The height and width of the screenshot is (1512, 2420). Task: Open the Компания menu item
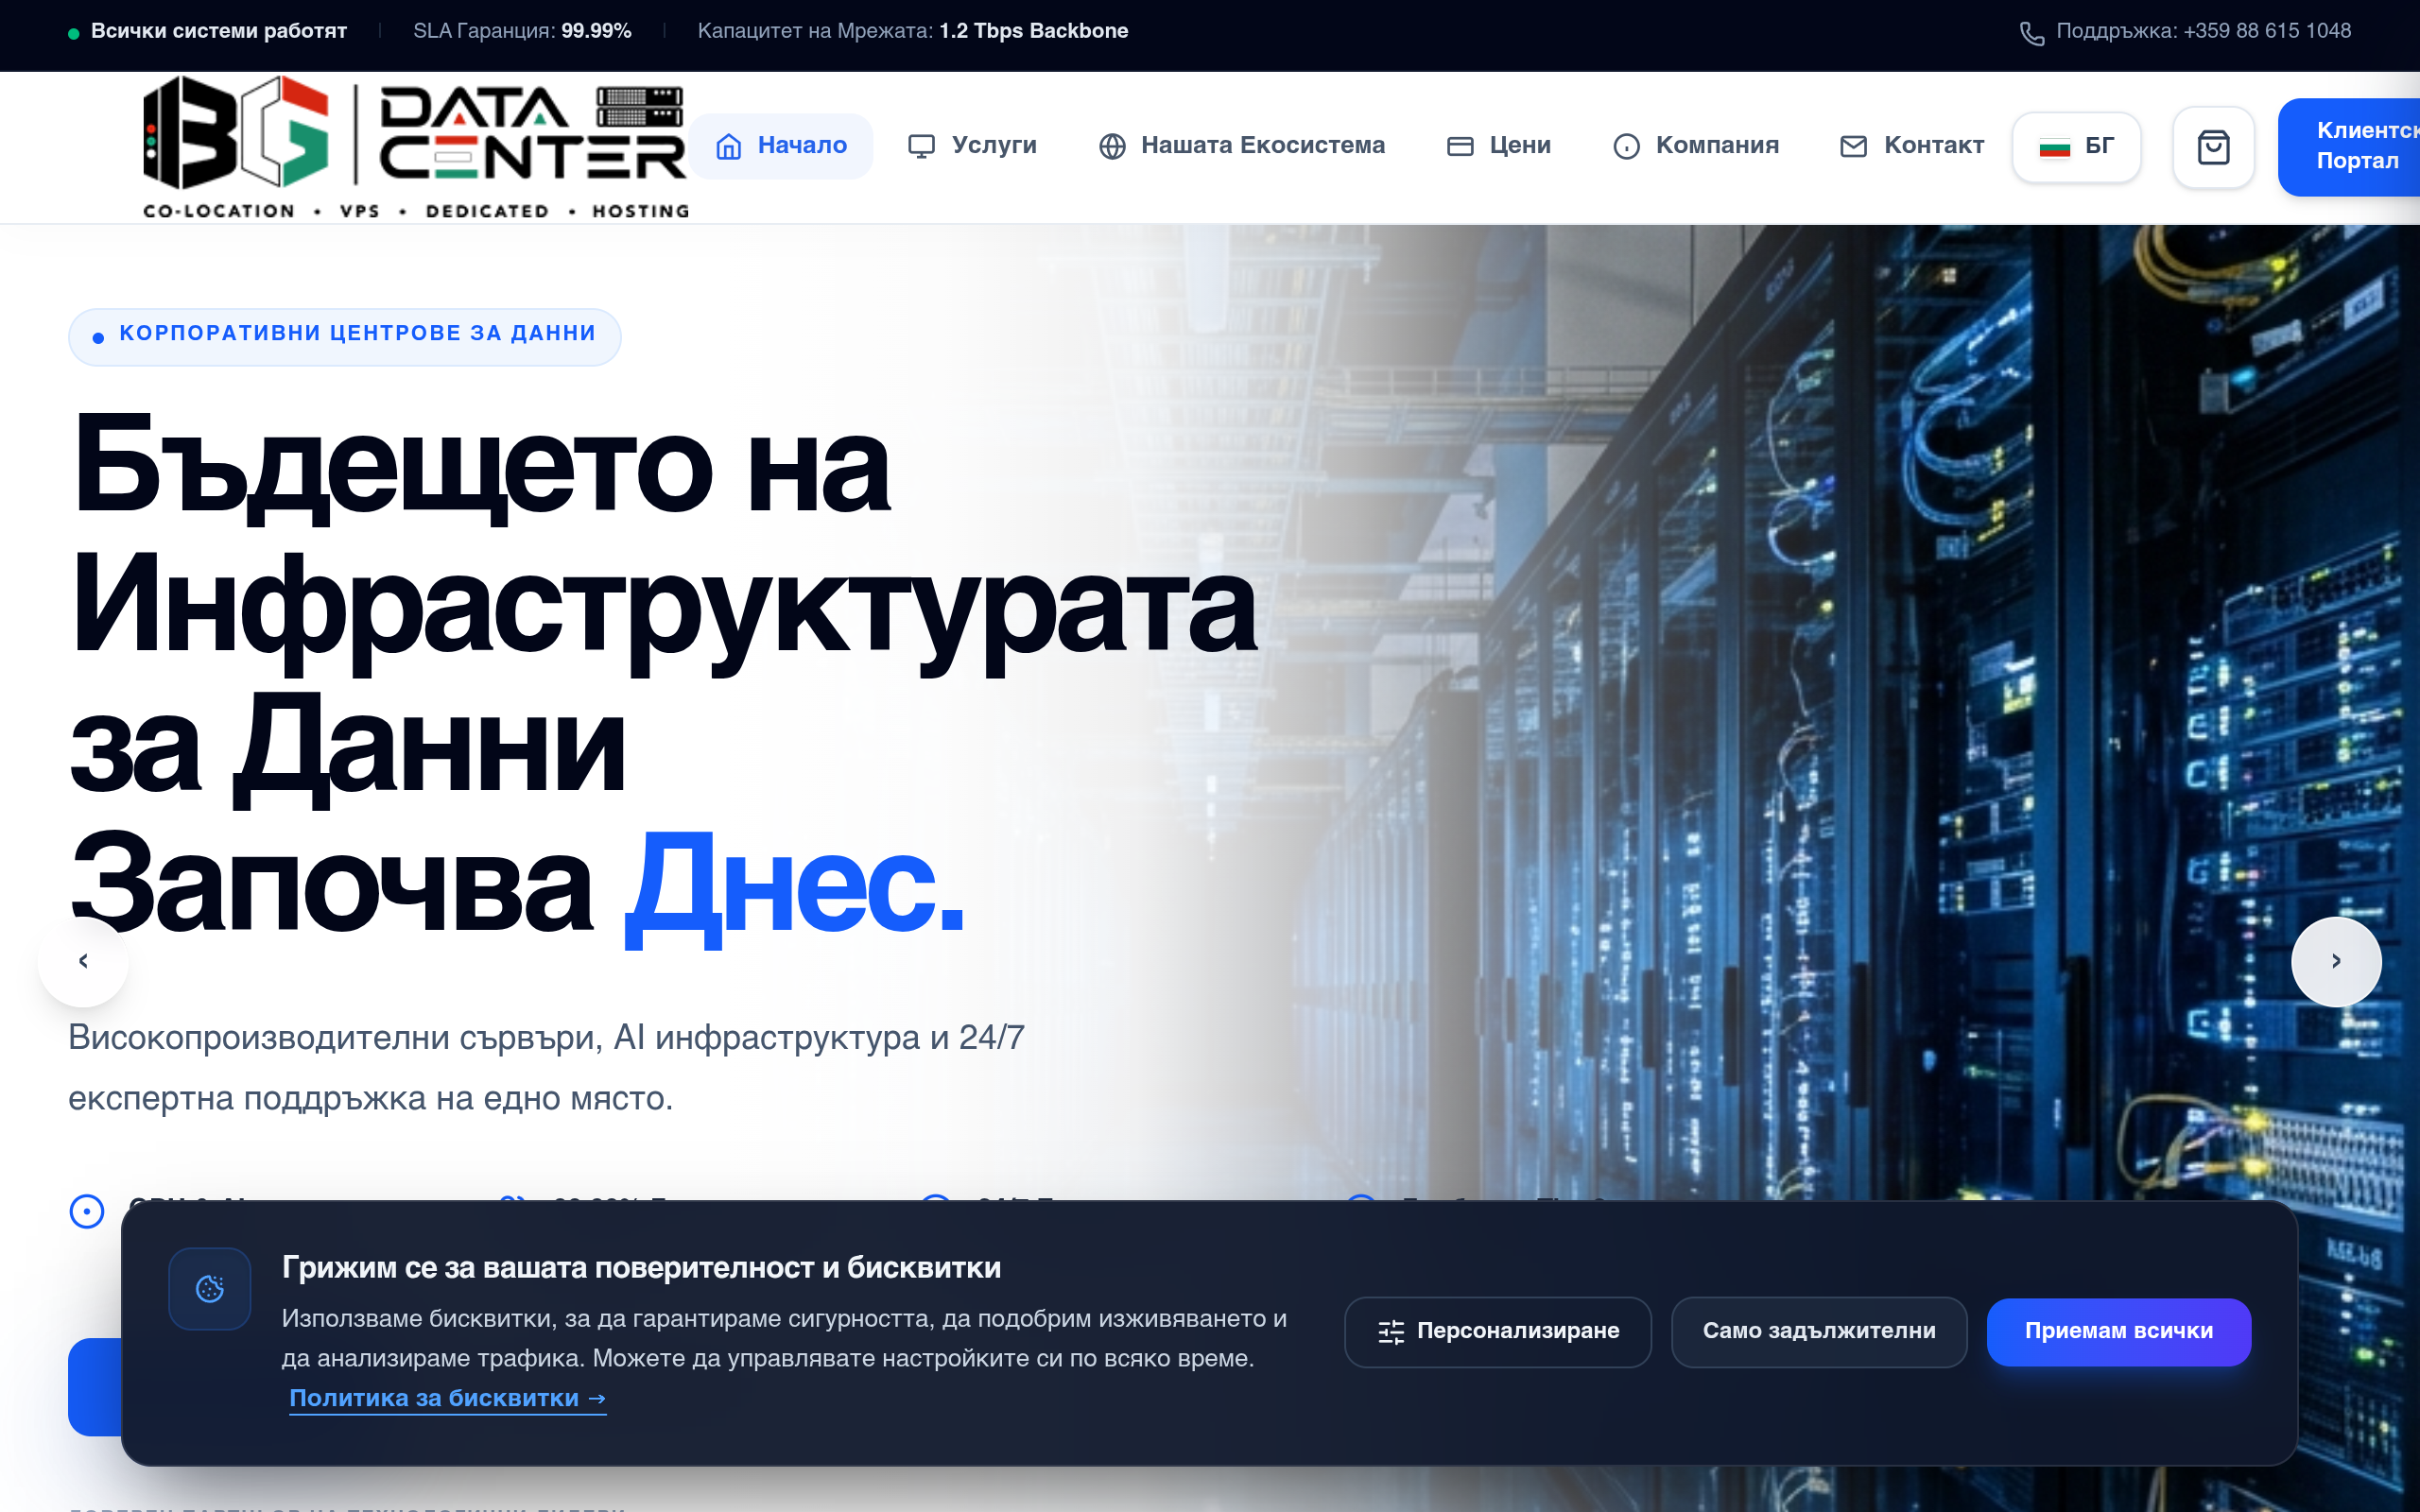(1696, 146)
